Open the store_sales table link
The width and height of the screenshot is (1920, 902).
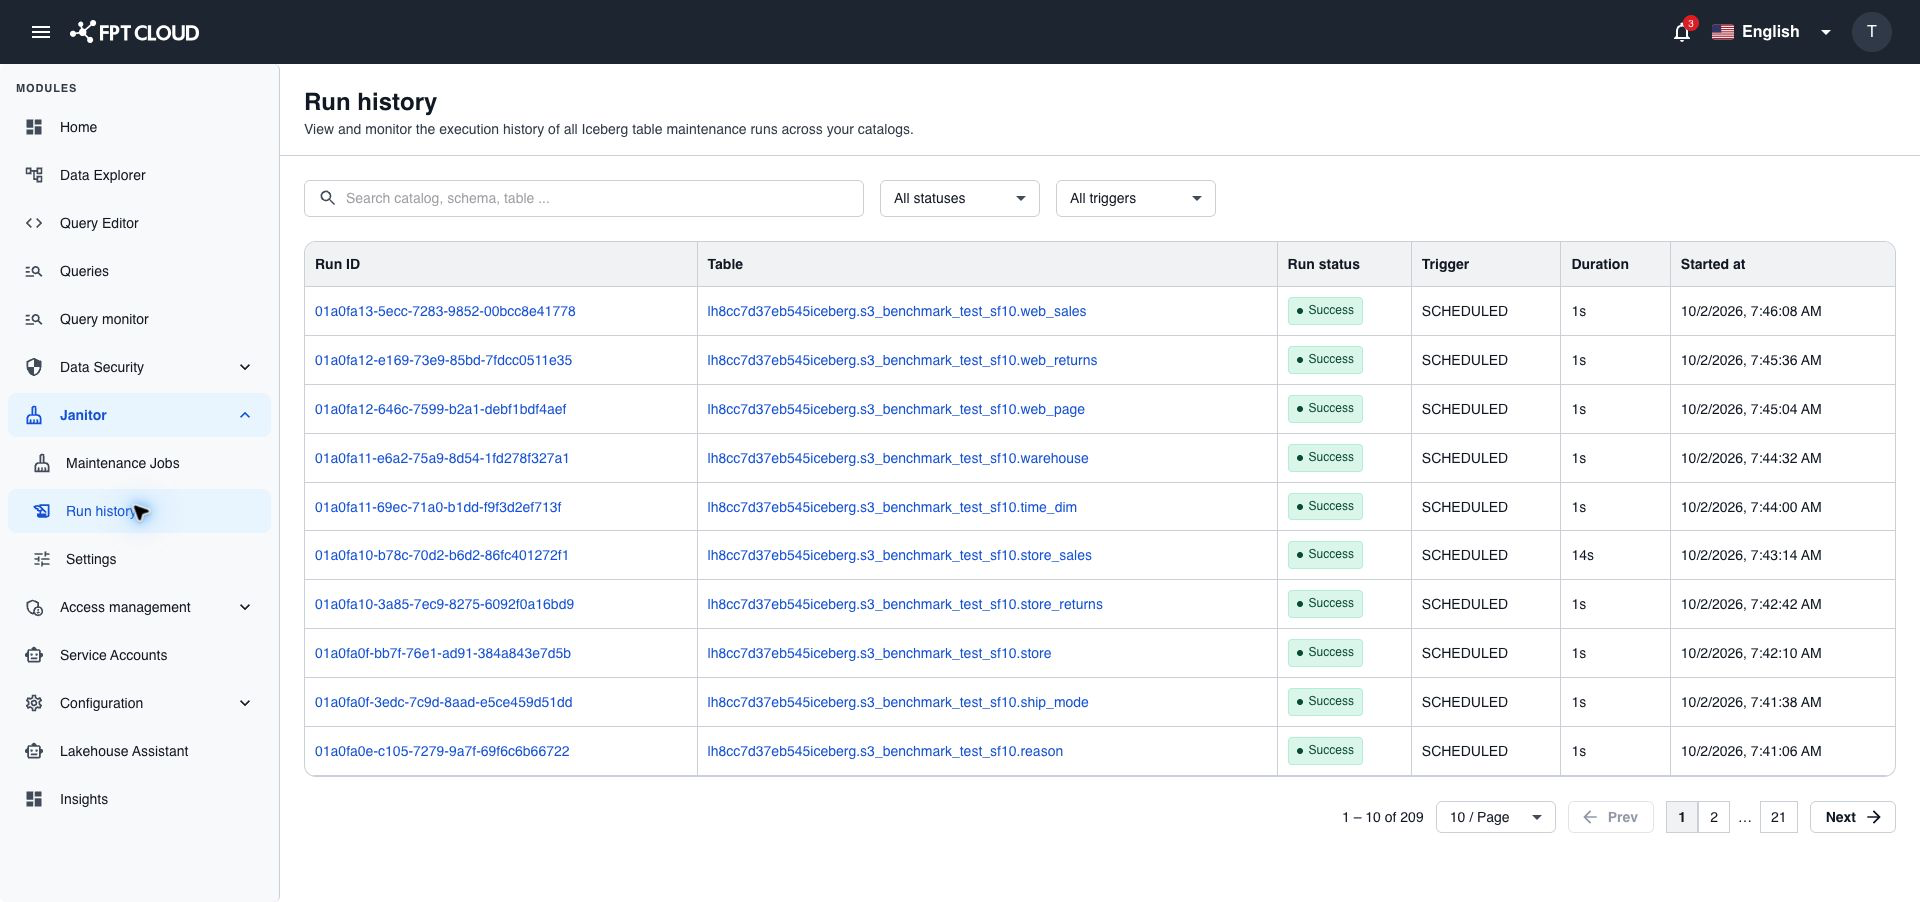[x=899, y=555]
